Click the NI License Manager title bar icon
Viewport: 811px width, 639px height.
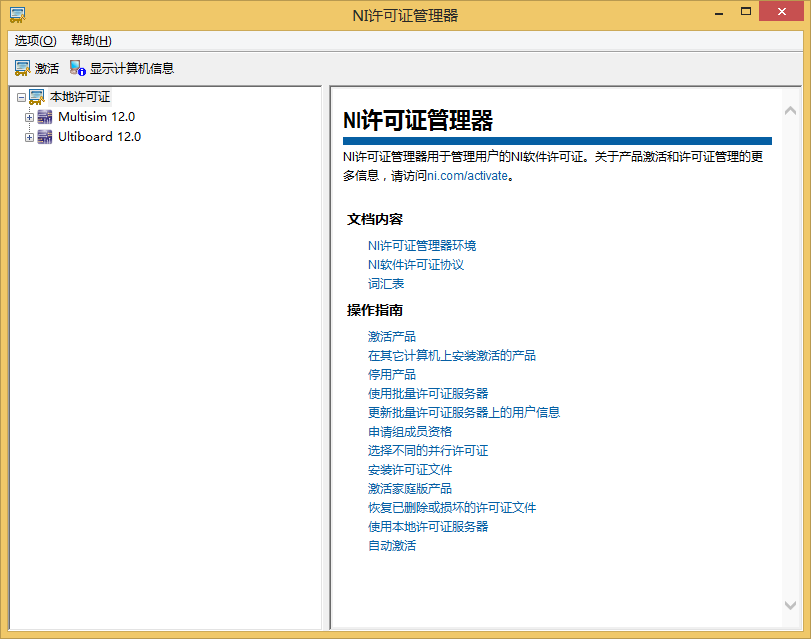click(x=18, y=15)
